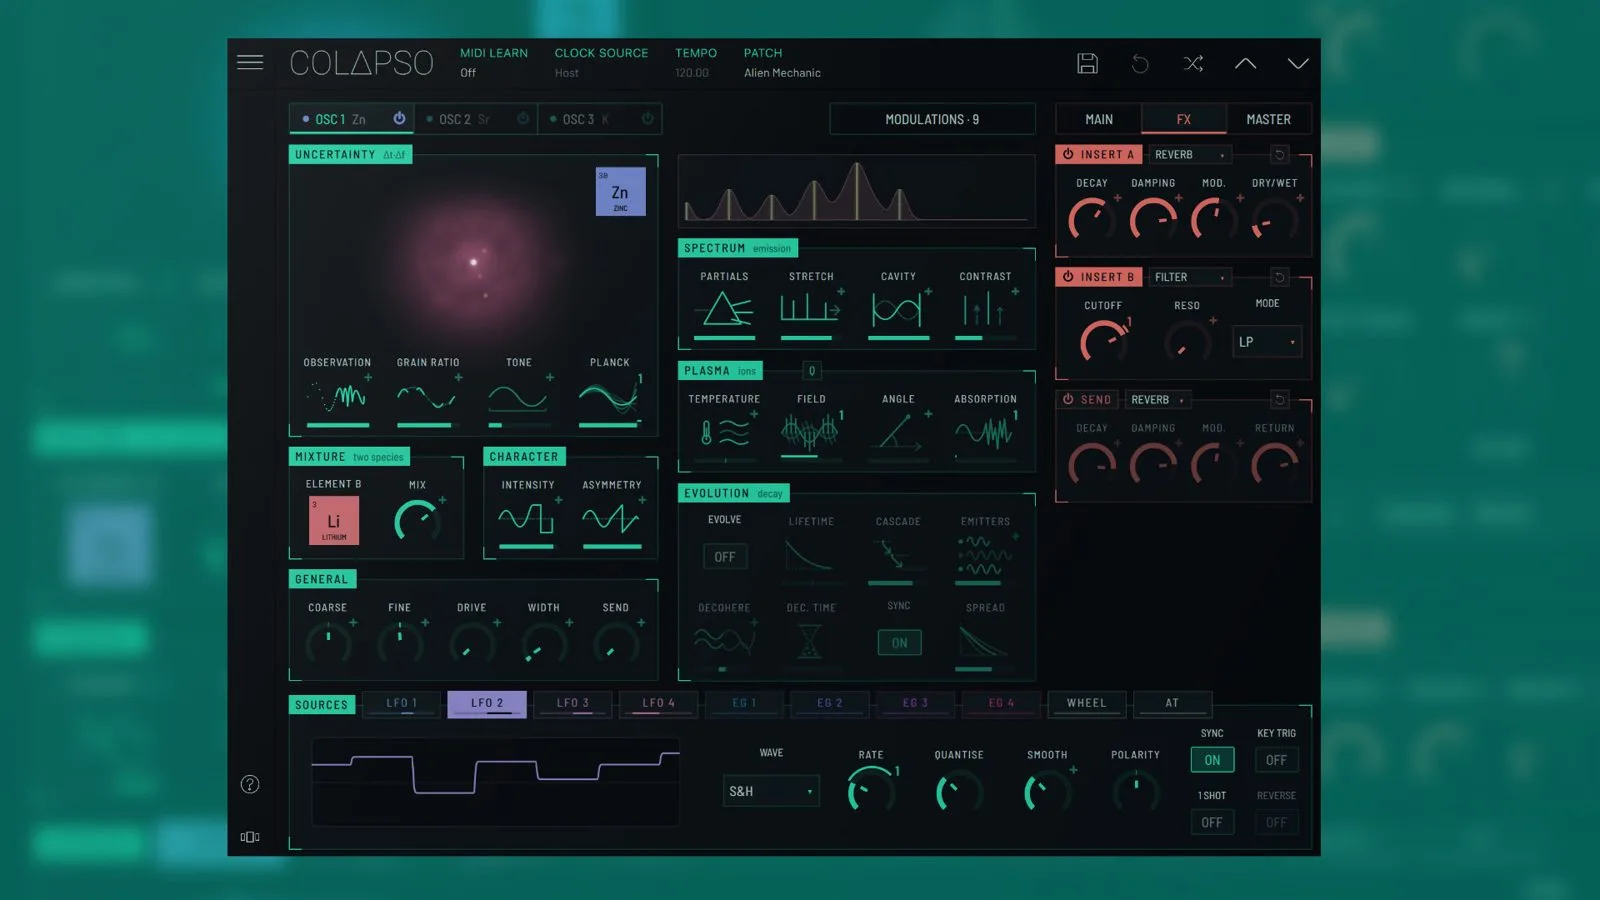The width and height of the screenshot is (1600, 900).
Task: Go to next patch with down chevron
Action: point(1298,63)
